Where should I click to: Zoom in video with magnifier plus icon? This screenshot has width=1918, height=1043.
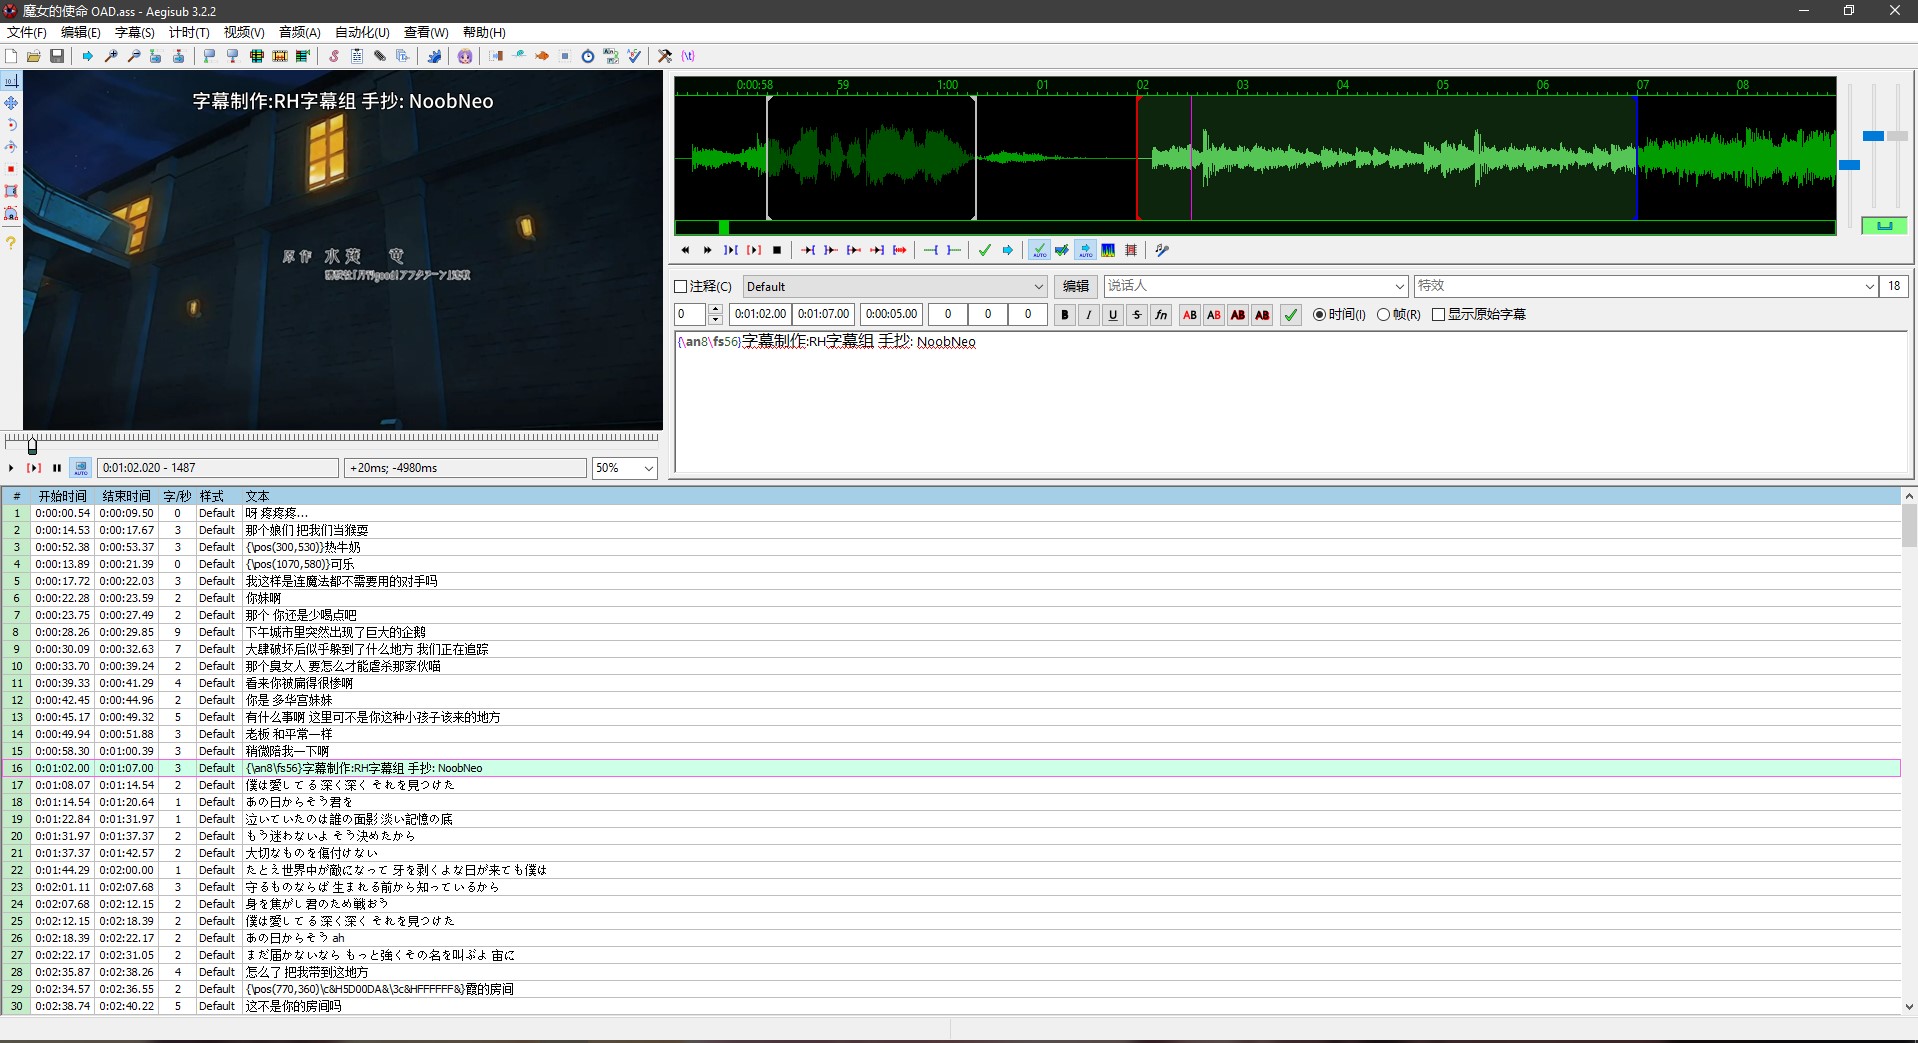click(111, 56)
